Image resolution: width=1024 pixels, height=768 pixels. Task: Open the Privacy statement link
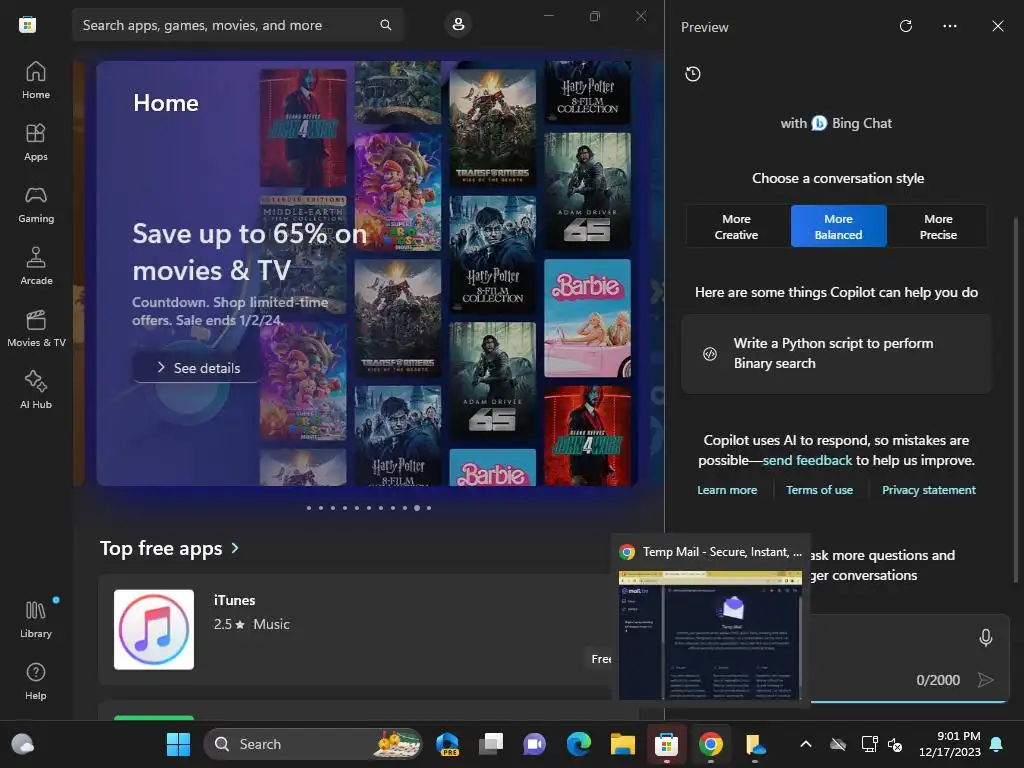[929, 490]
